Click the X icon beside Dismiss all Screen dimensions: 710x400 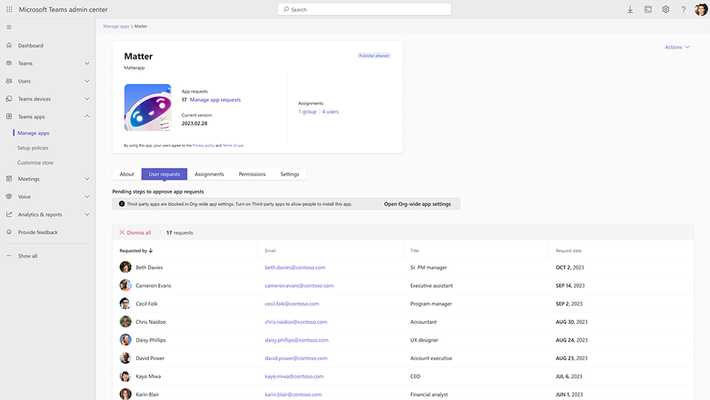pos(122,232)
